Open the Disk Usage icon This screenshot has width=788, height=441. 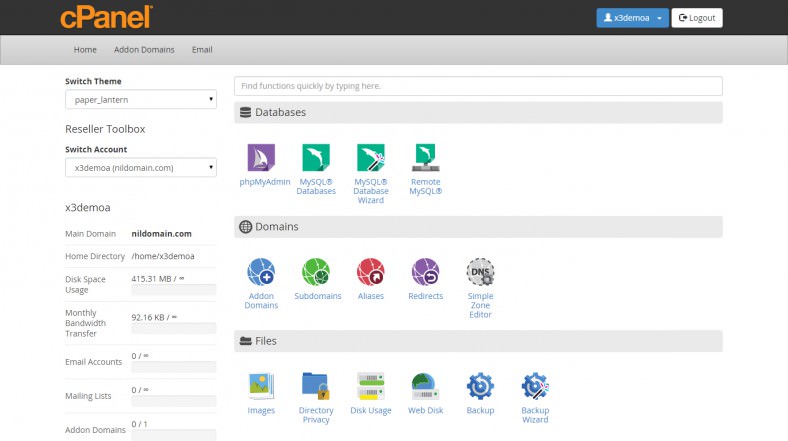370,386
